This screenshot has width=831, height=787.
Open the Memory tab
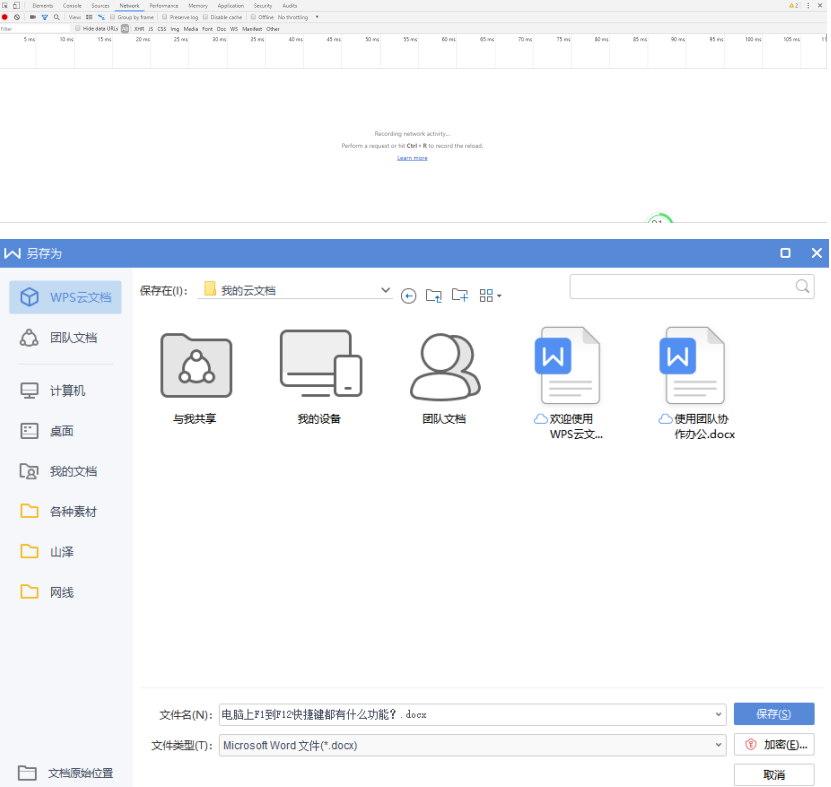coord(198,5)
